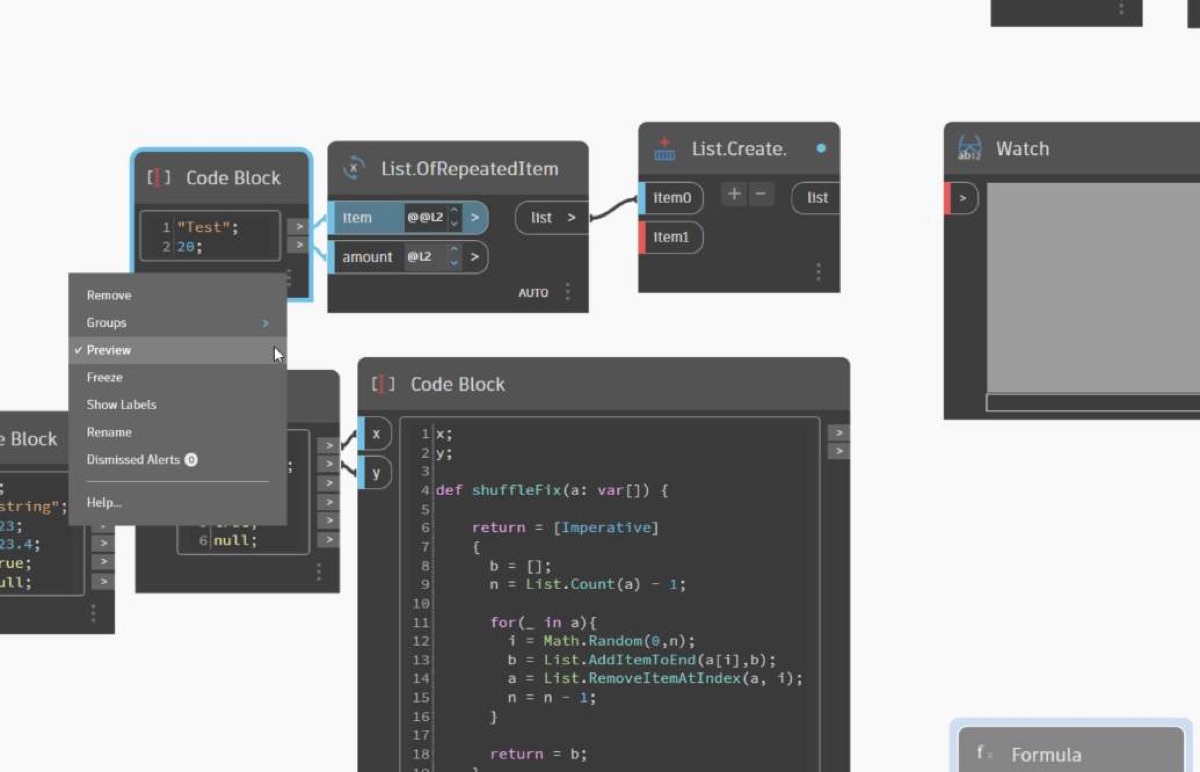Image resolution: width=1200 pixels, height=772 pixels.
Task: Expand the chevron on the item input port
Action: pyautogui.click(x=475, y=217)
